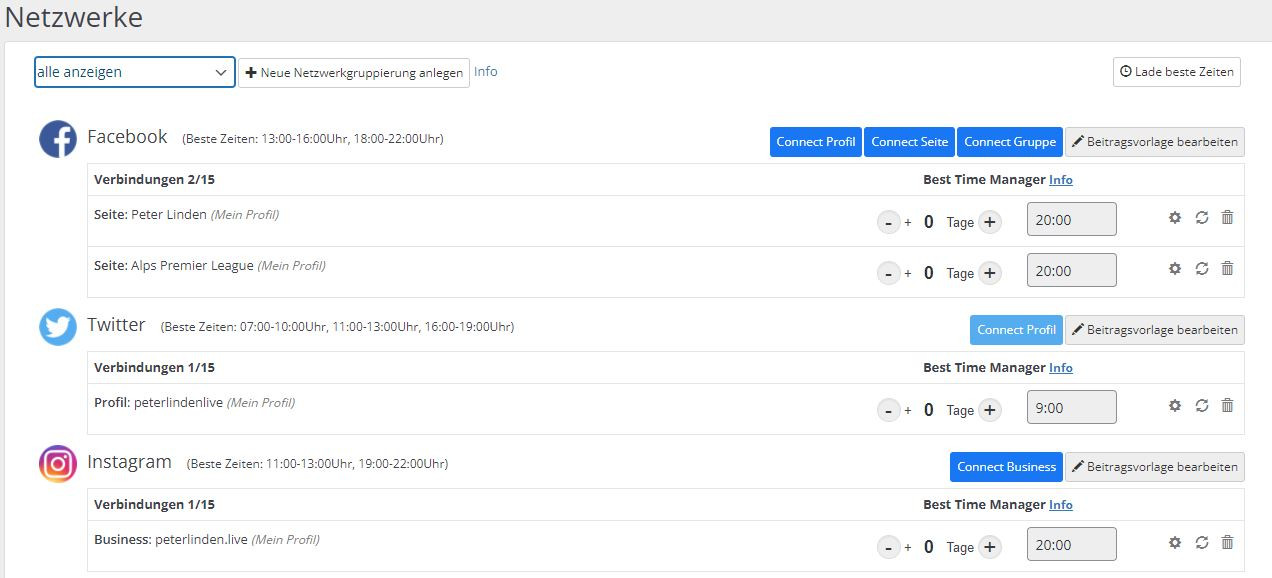Increase days for Peter Linden page

[990, 222]
